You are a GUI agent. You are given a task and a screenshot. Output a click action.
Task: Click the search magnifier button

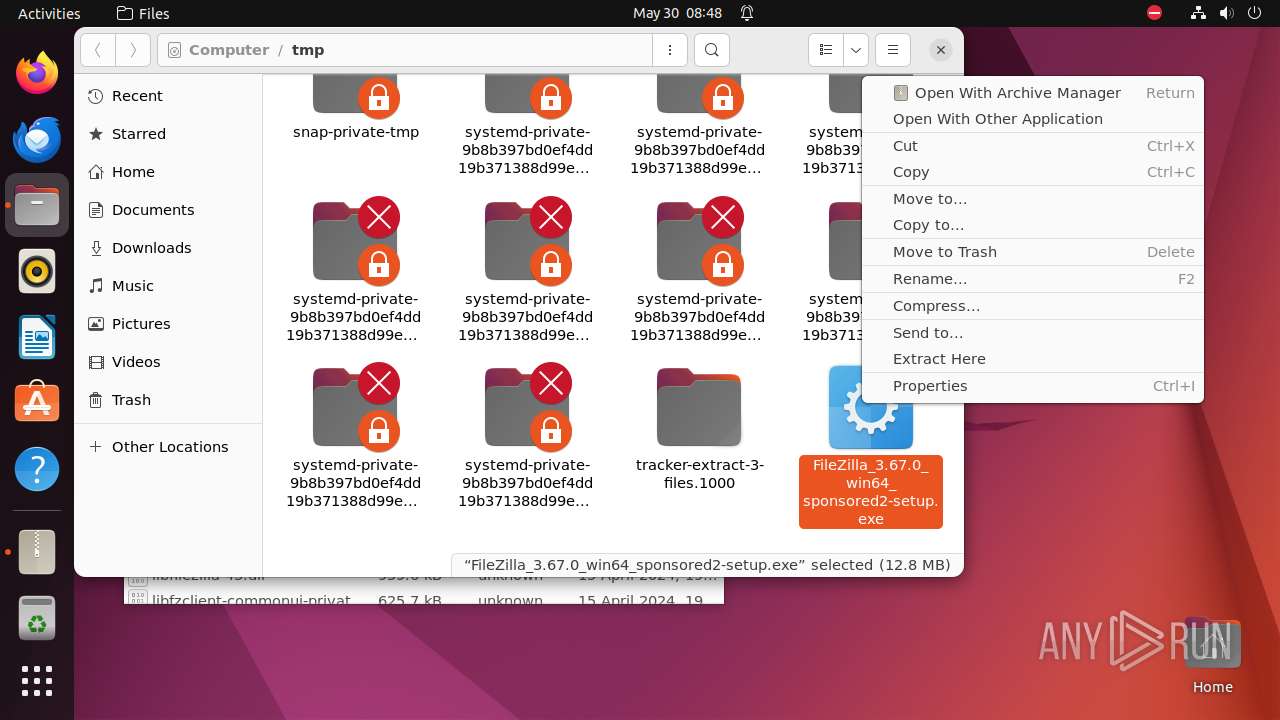(x=711, y=50)
